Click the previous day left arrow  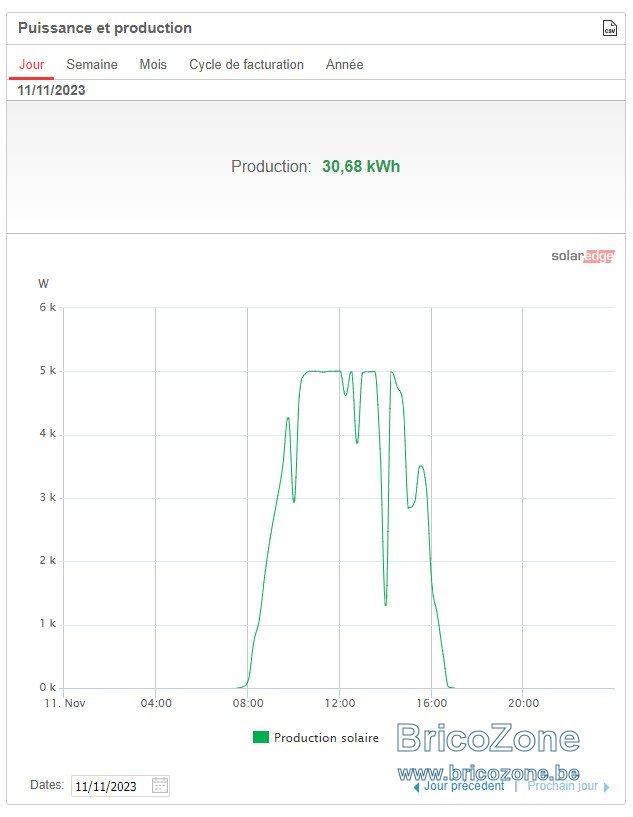[416, 787]
